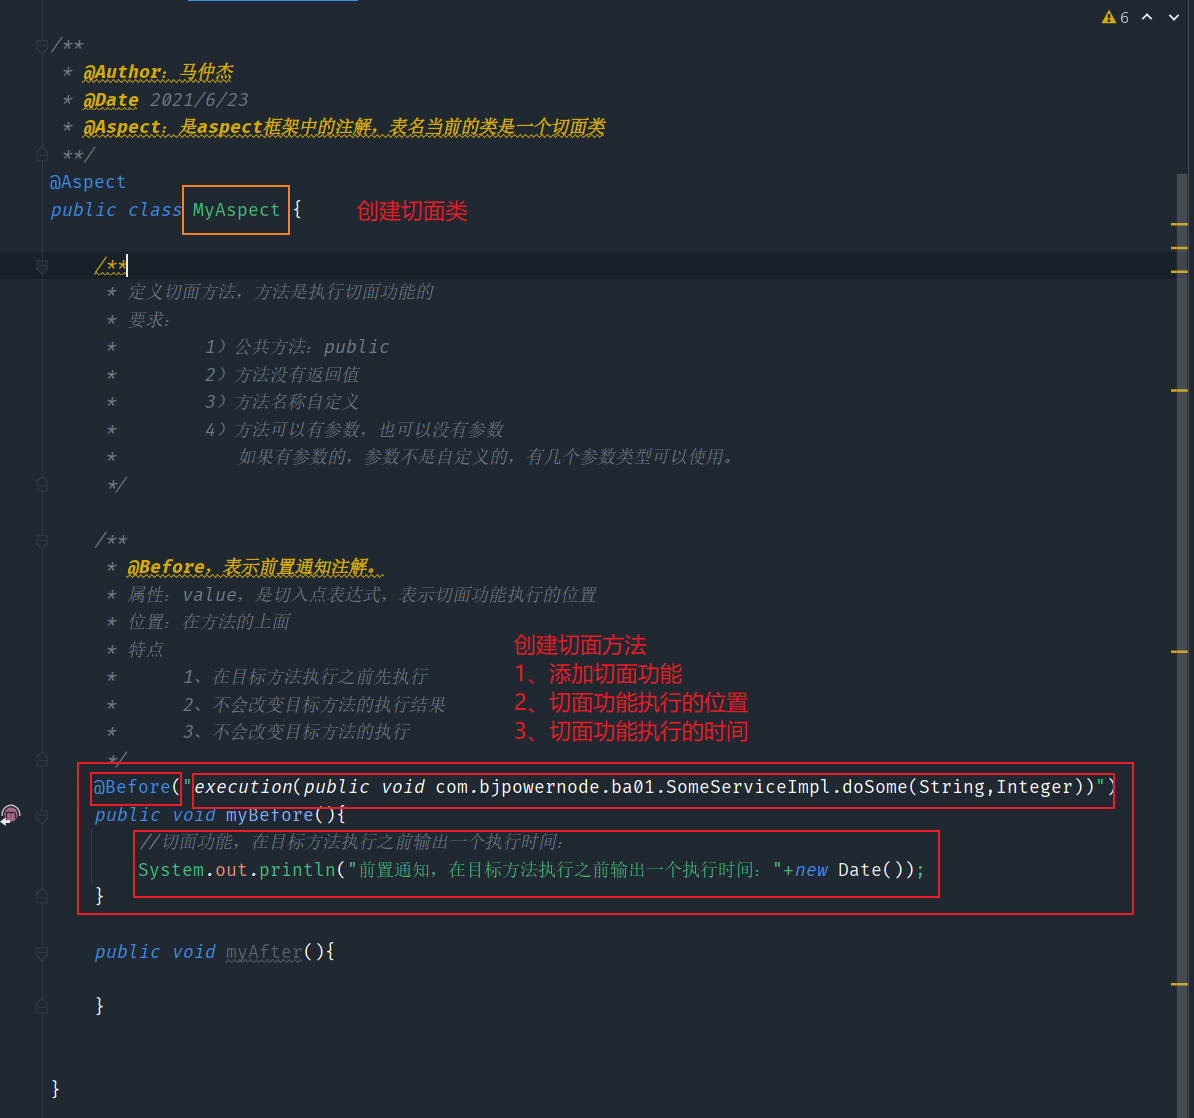This screenshot has height=1118, width=1194.
Task: Click fold end marker after 有几个参数类型可以使用 comment
Action: click(x=42, y=484)
